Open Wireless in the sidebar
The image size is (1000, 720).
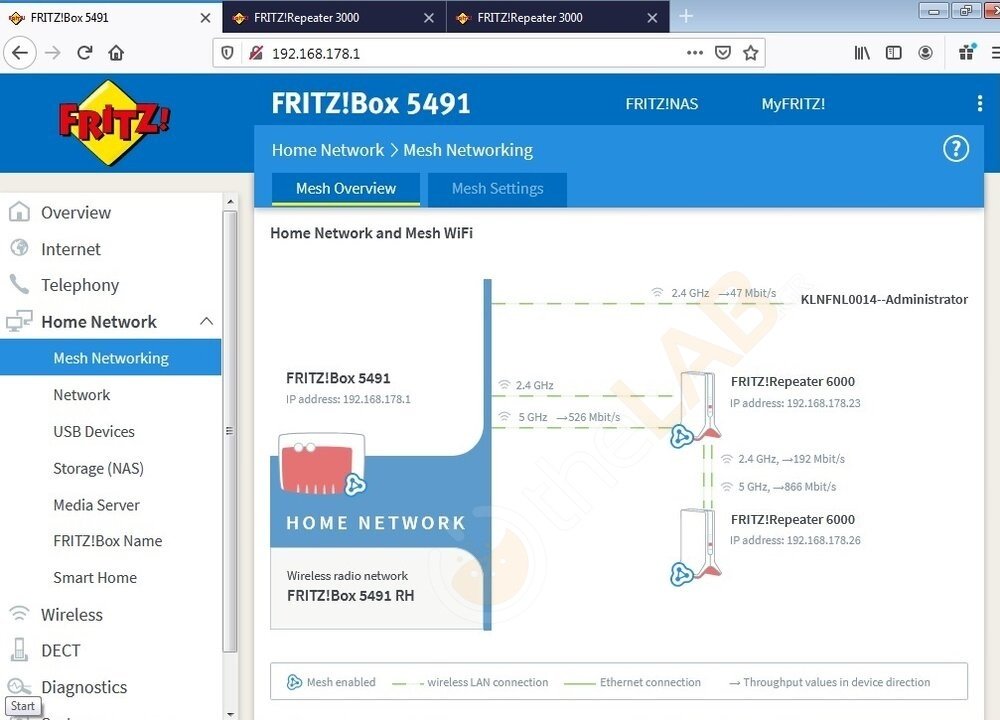[x=71, y=615]
